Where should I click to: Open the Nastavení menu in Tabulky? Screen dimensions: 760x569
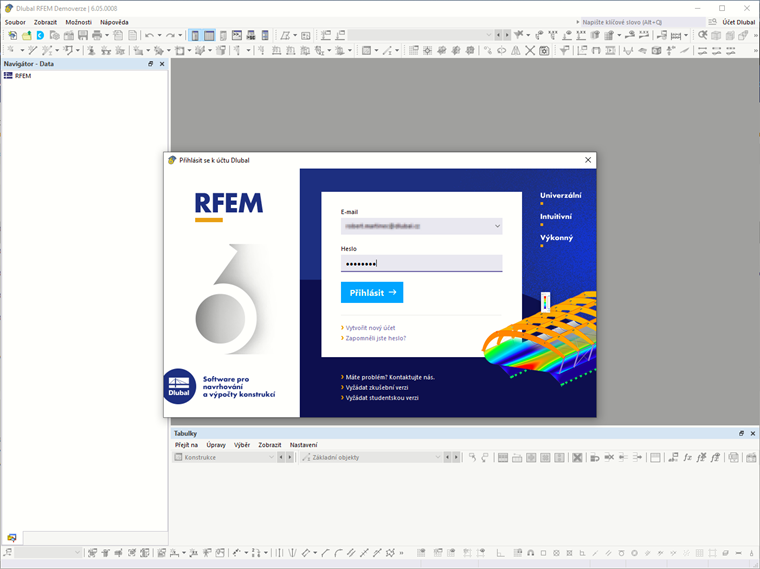click(303, 444)
